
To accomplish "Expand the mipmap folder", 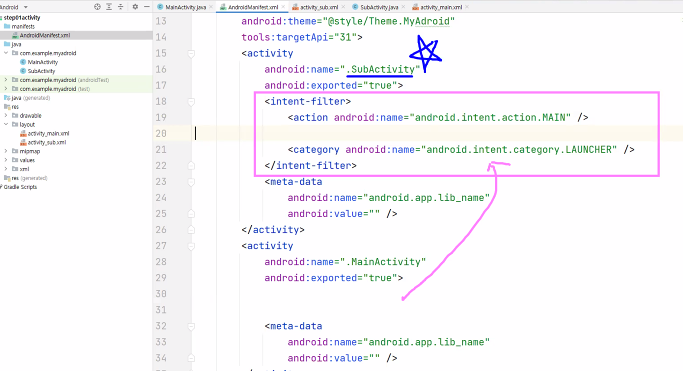I will [6, 151].
